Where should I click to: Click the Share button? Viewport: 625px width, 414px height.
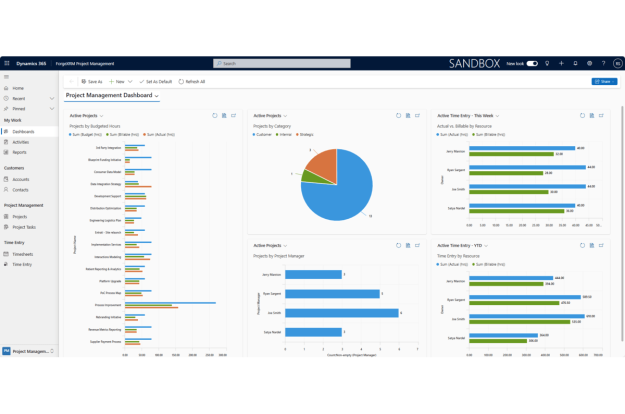pos(604,81)
